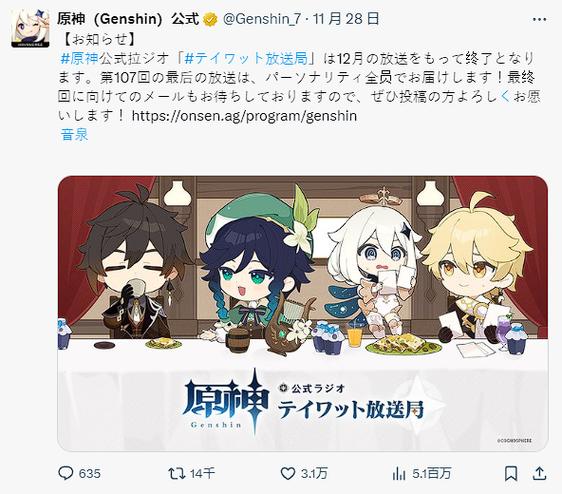Click the 635 replies count

pyautogui.click(x=90, y=474)
